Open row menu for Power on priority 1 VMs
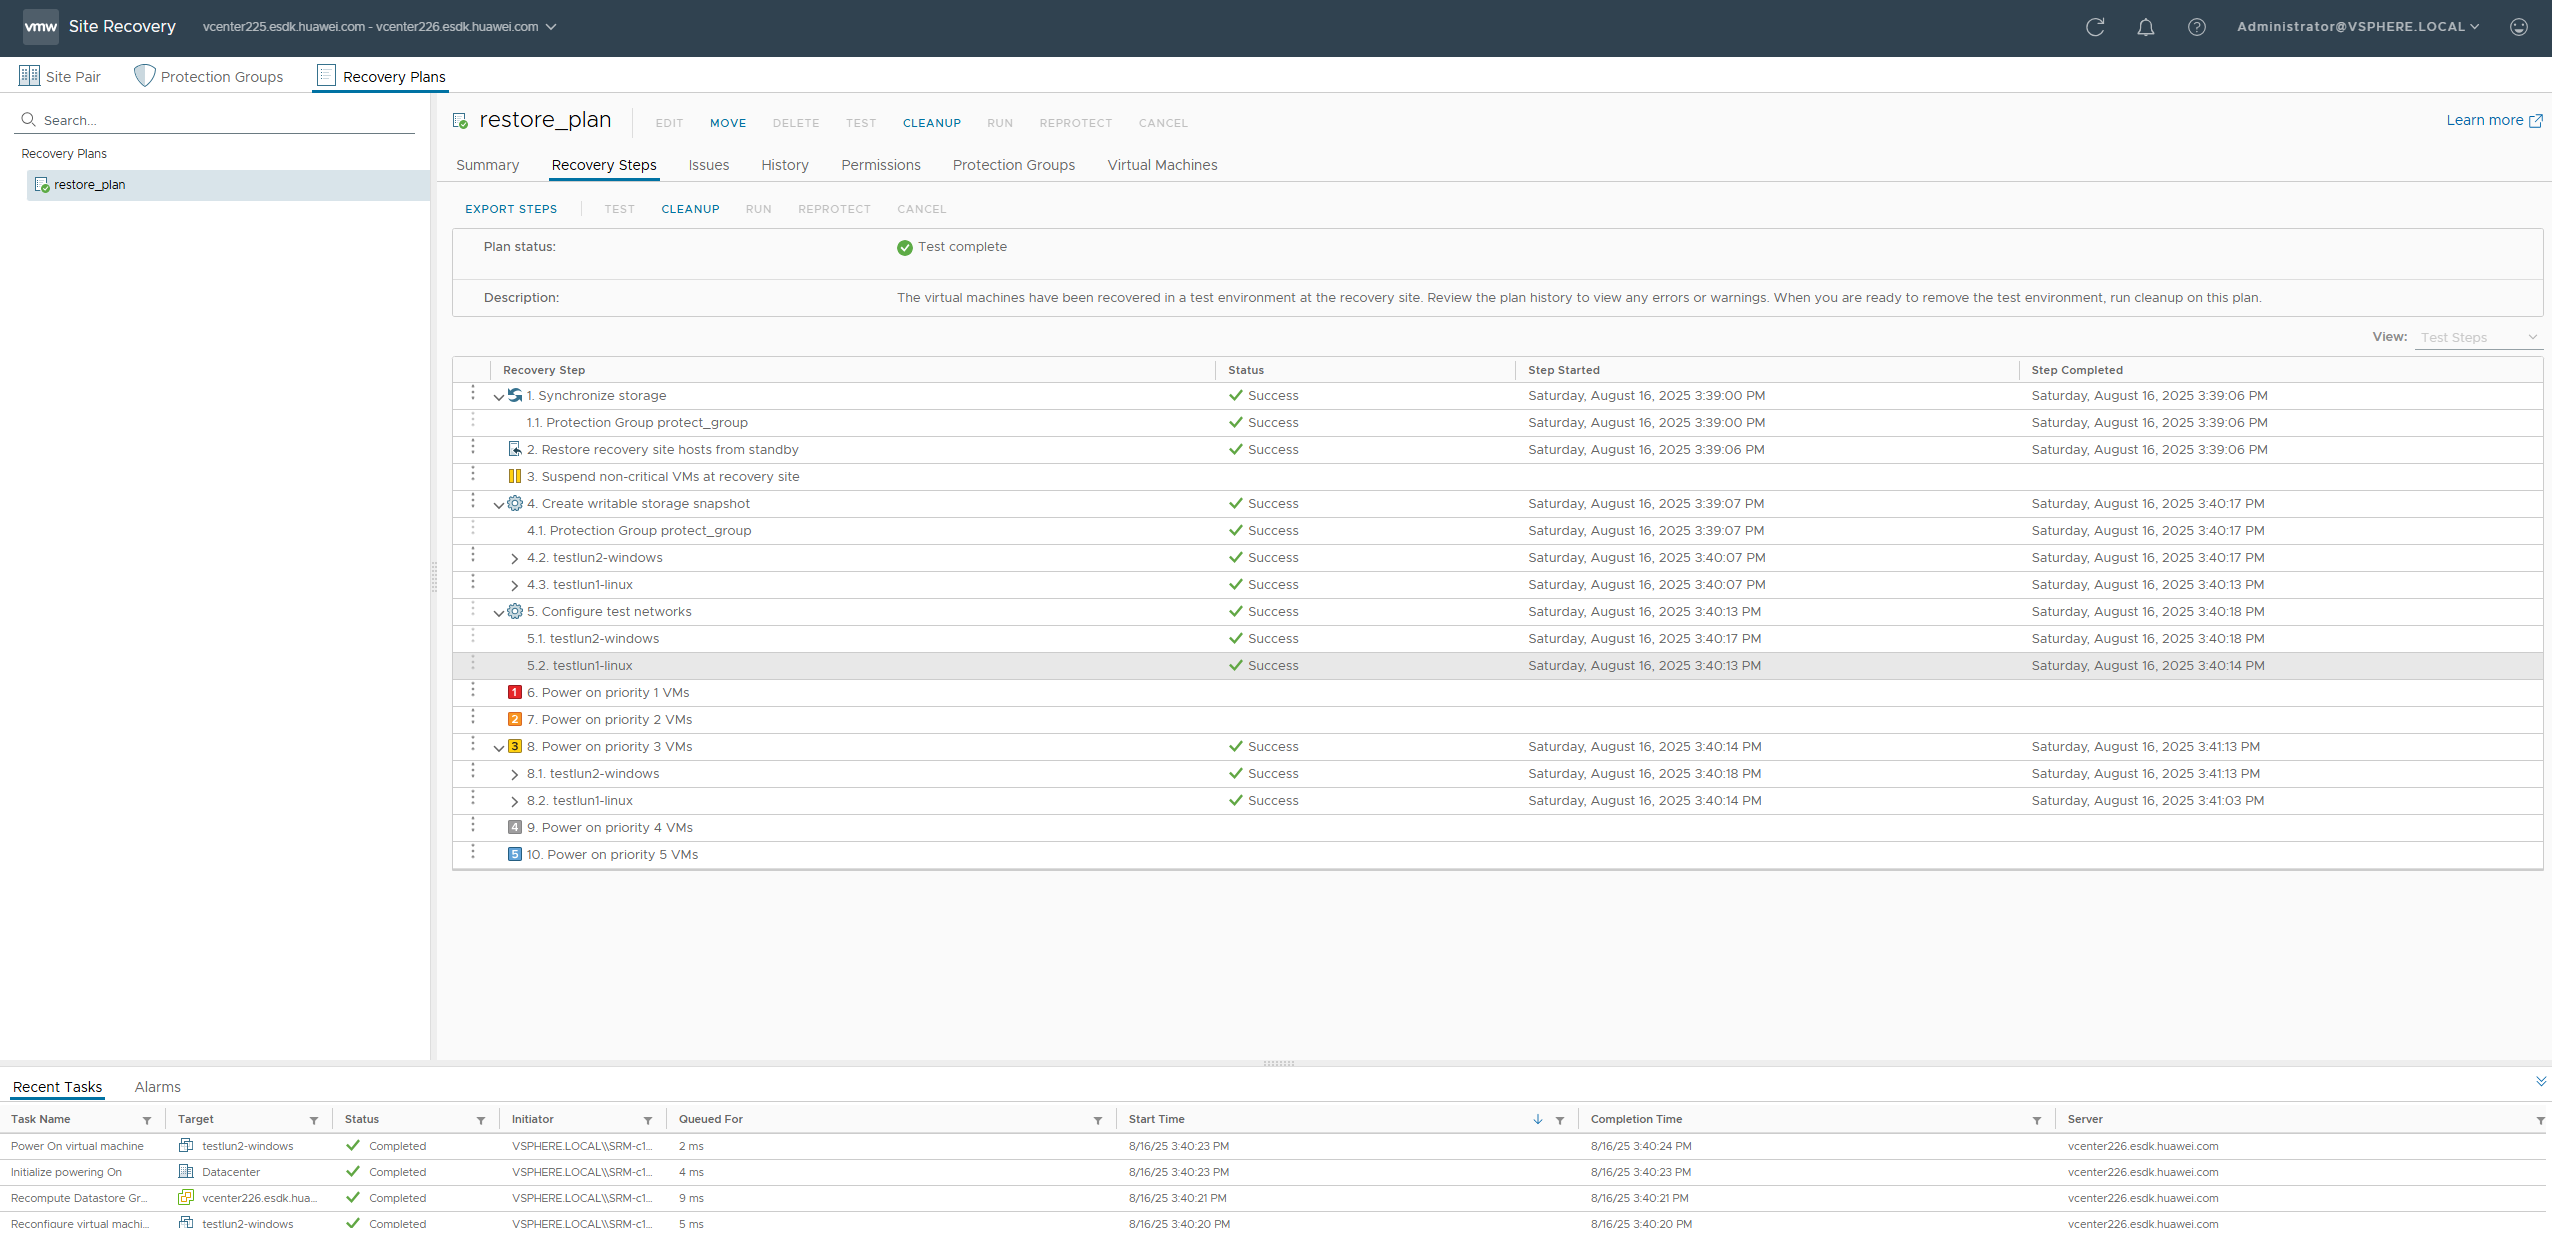The height and width of the screenshot is (1234, 2552). [473, 690]
